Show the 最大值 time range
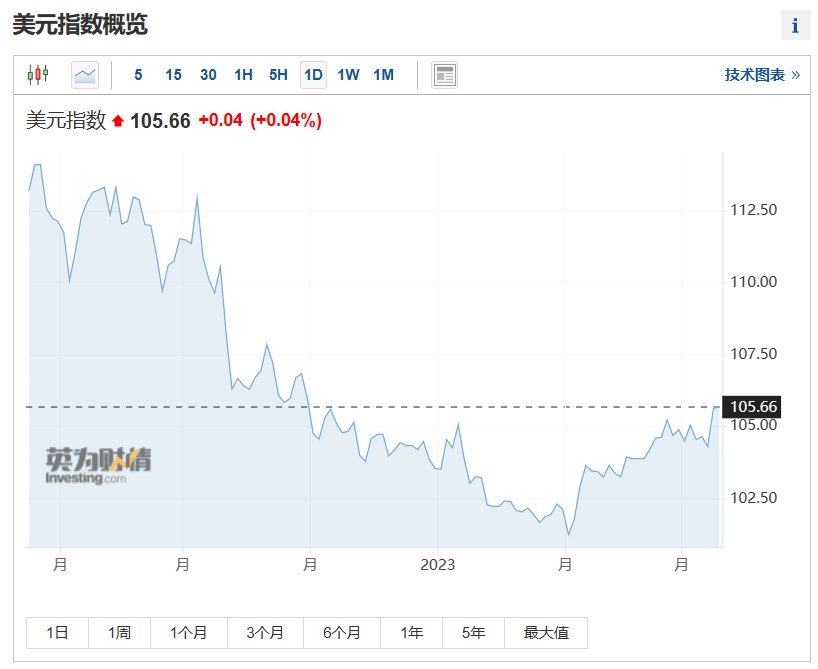This screenshot has width=818, height=669. 546,633
